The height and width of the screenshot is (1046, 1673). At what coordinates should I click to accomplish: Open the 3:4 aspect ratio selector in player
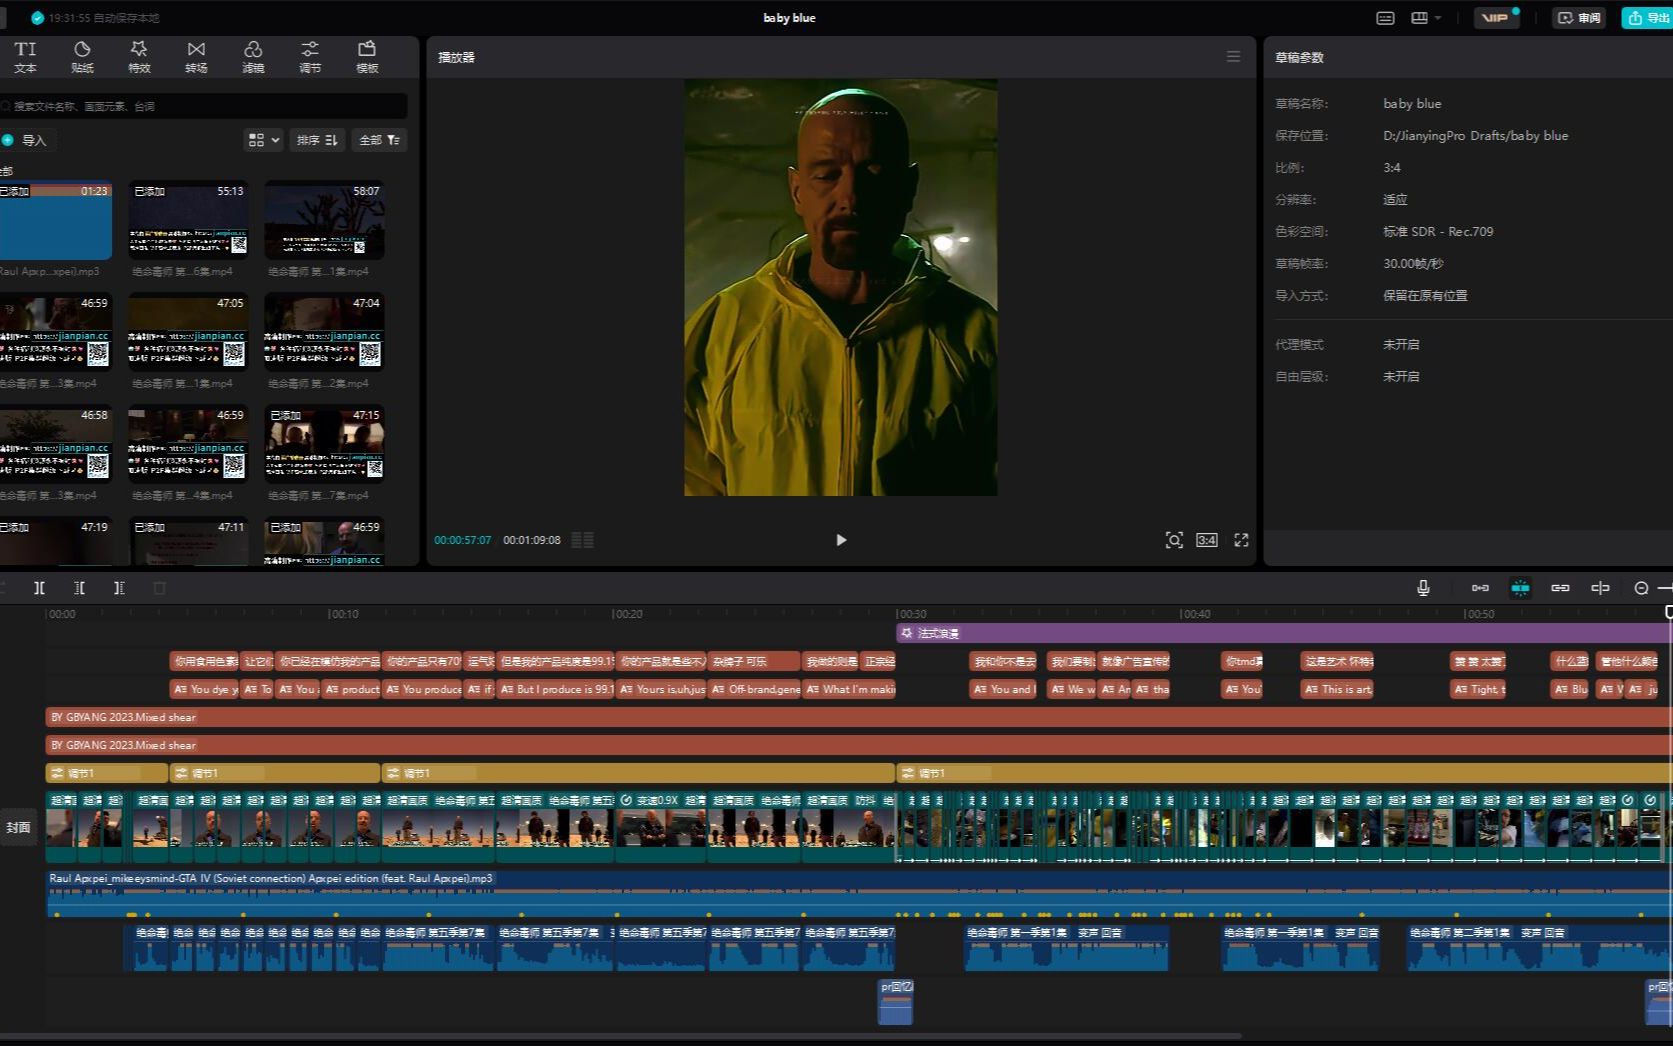pos(1207,540)
